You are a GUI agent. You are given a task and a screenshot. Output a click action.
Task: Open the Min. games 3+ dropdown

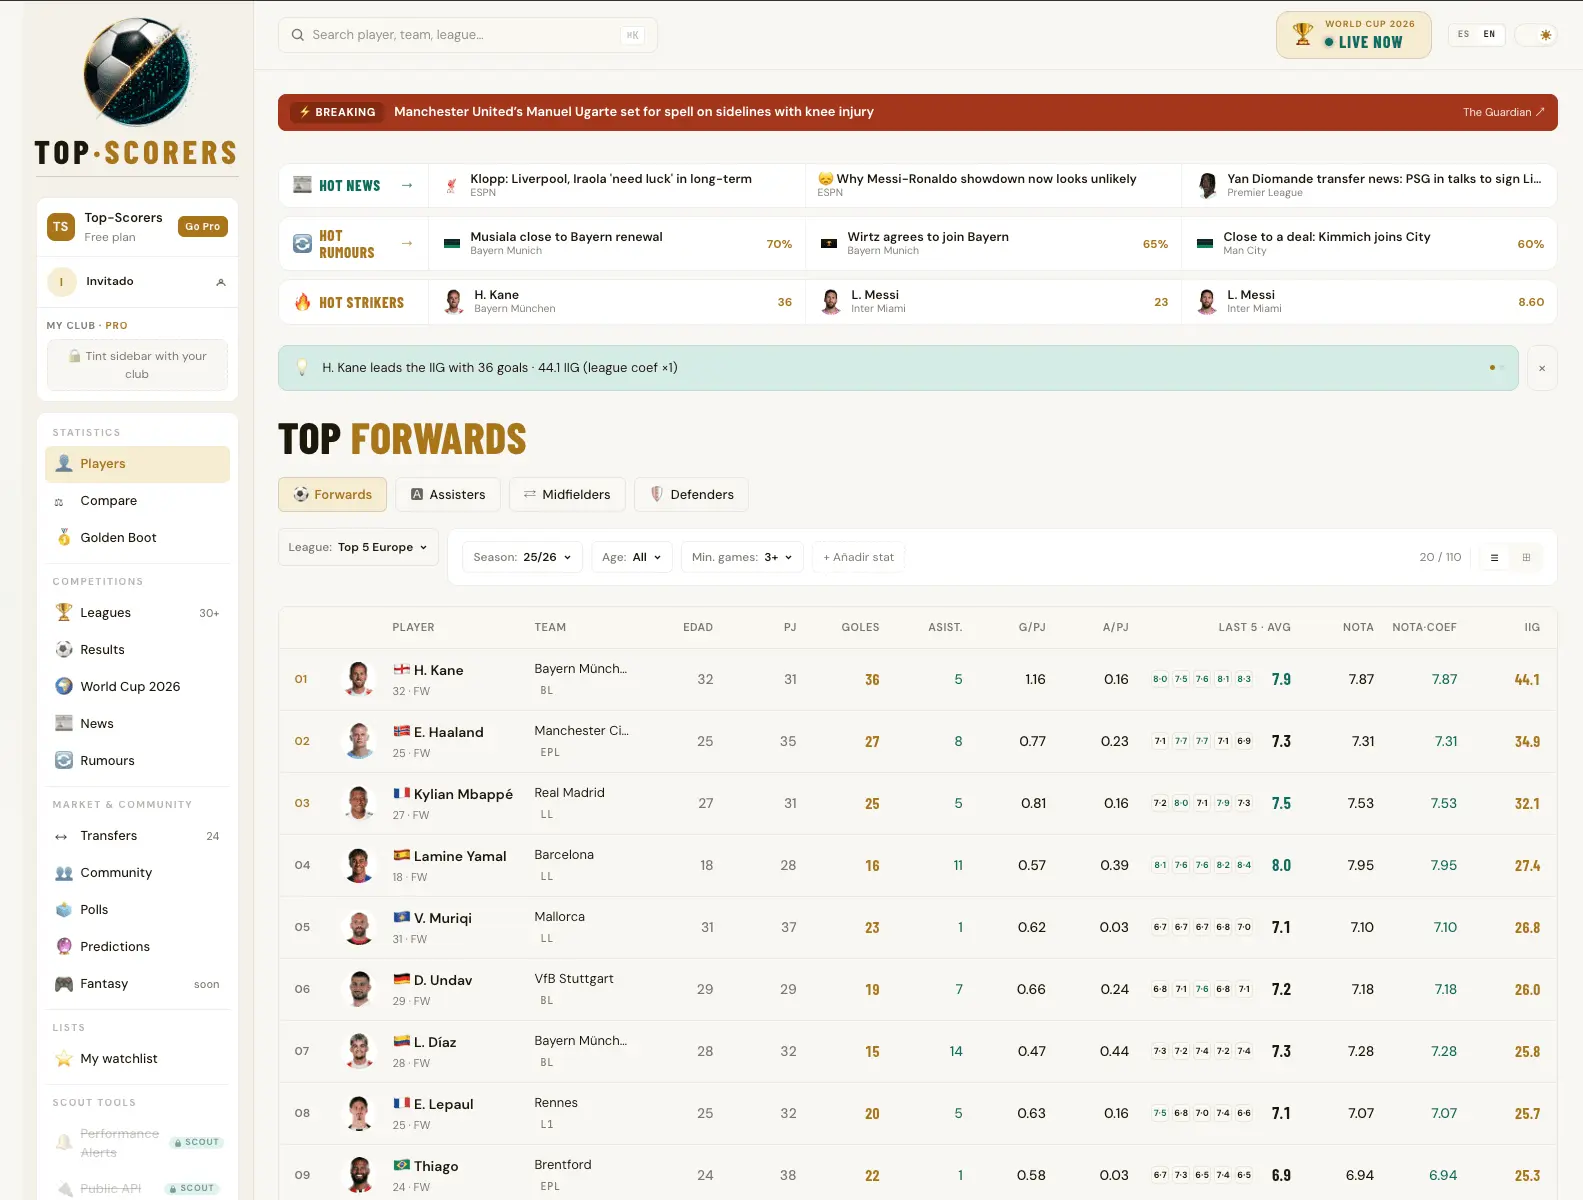click(742, 557)
